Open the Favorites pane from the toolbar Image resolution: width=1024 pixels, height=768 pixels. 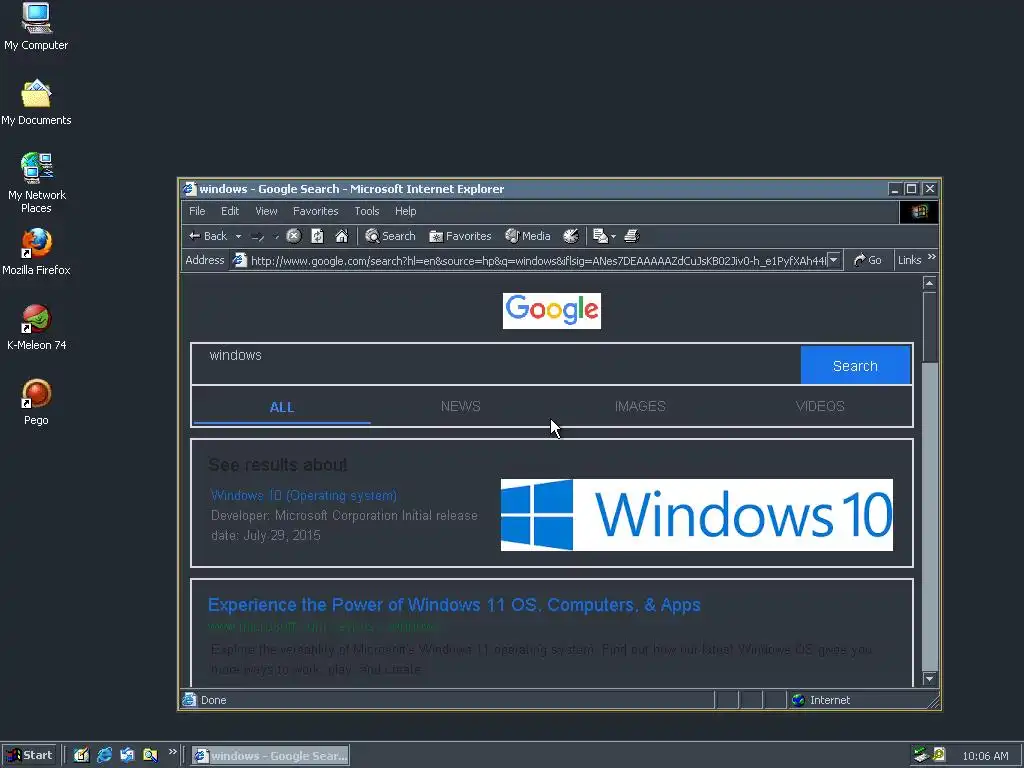[460, 236]
